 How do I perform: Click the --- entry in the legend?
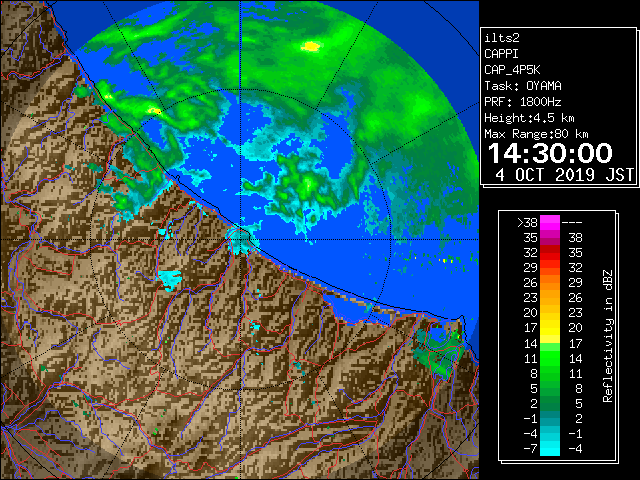(572, 223)
